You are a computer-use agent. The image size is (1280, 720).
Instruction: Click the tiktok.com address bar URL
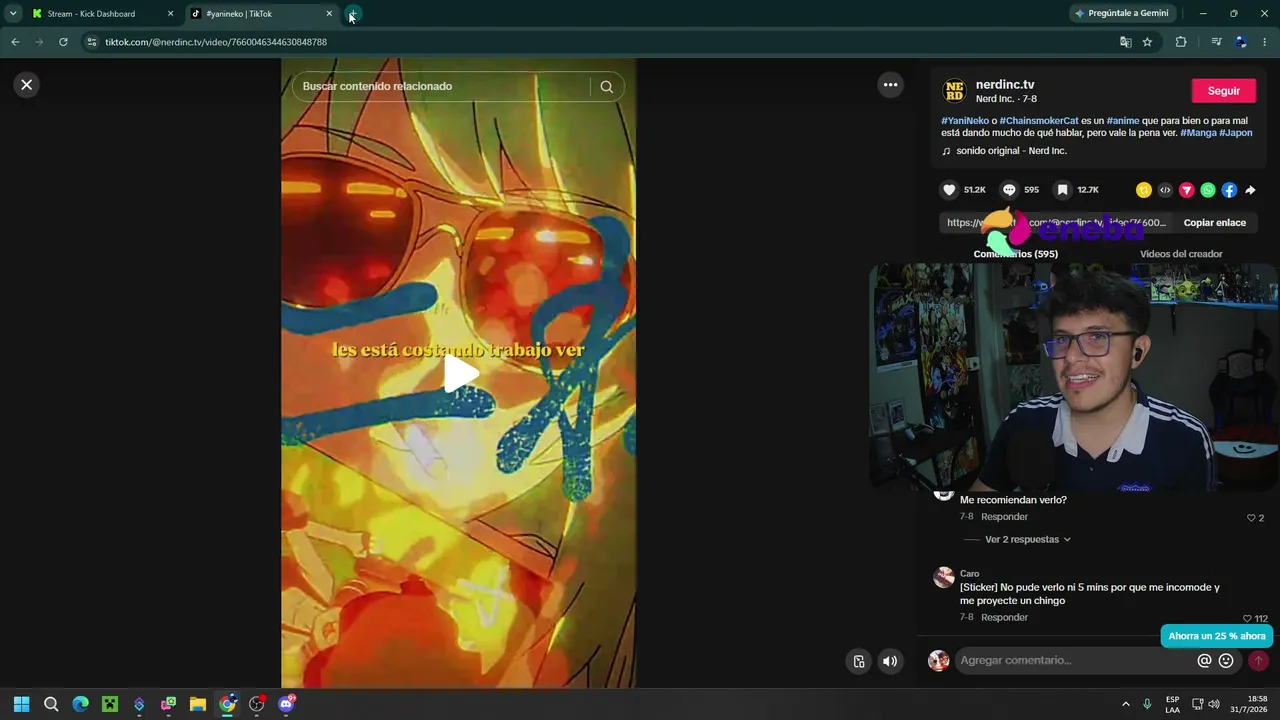pyautogui.click(x=216, y=42)
